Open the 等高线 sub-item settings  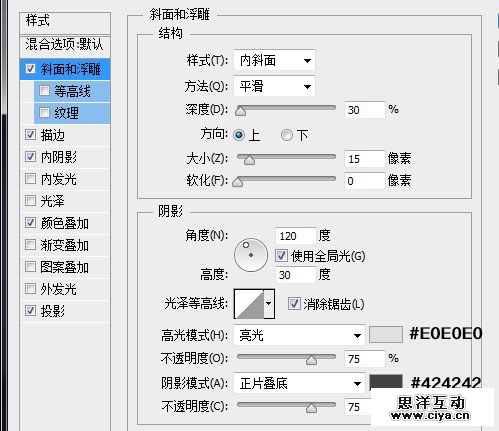tap(72, 91)
